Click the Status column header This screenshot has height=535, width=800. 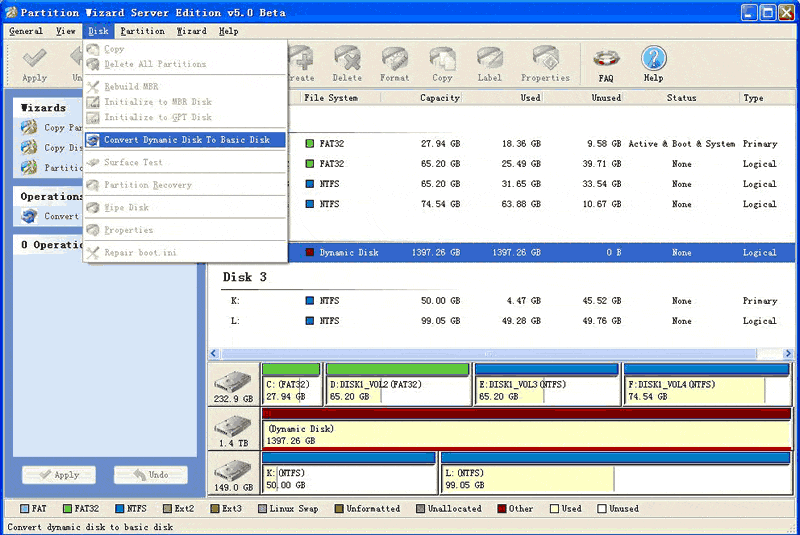pos(681,97)
